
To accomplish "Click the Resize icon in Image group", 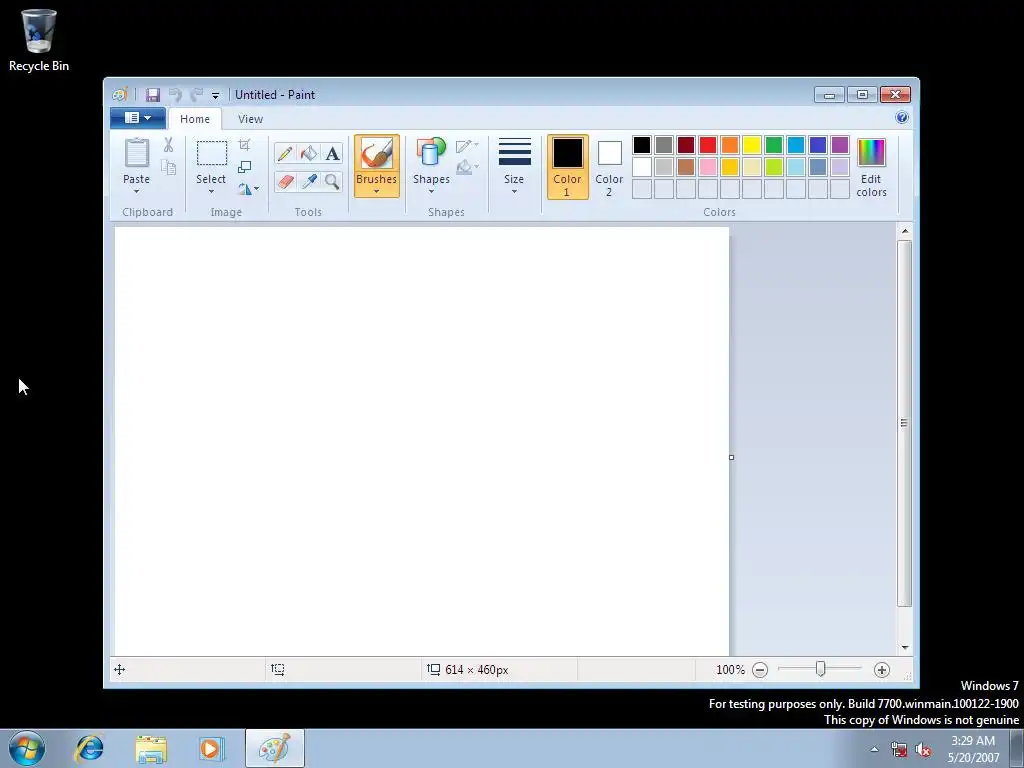I will click(x=244, y=167).
